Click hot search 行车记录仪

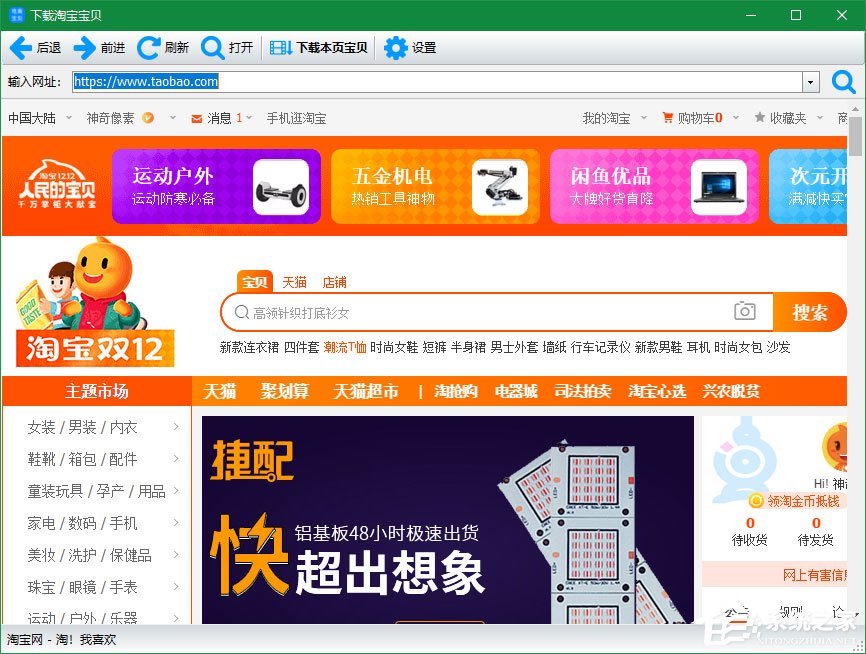[600, 347]
